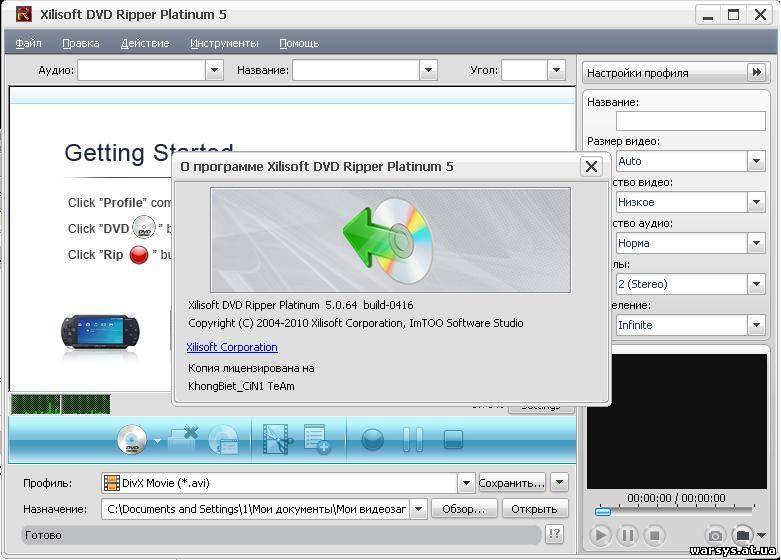Collapse the profile settings panel arrows
The height and width of the screenshot is (560, 781).
[757, 72]
